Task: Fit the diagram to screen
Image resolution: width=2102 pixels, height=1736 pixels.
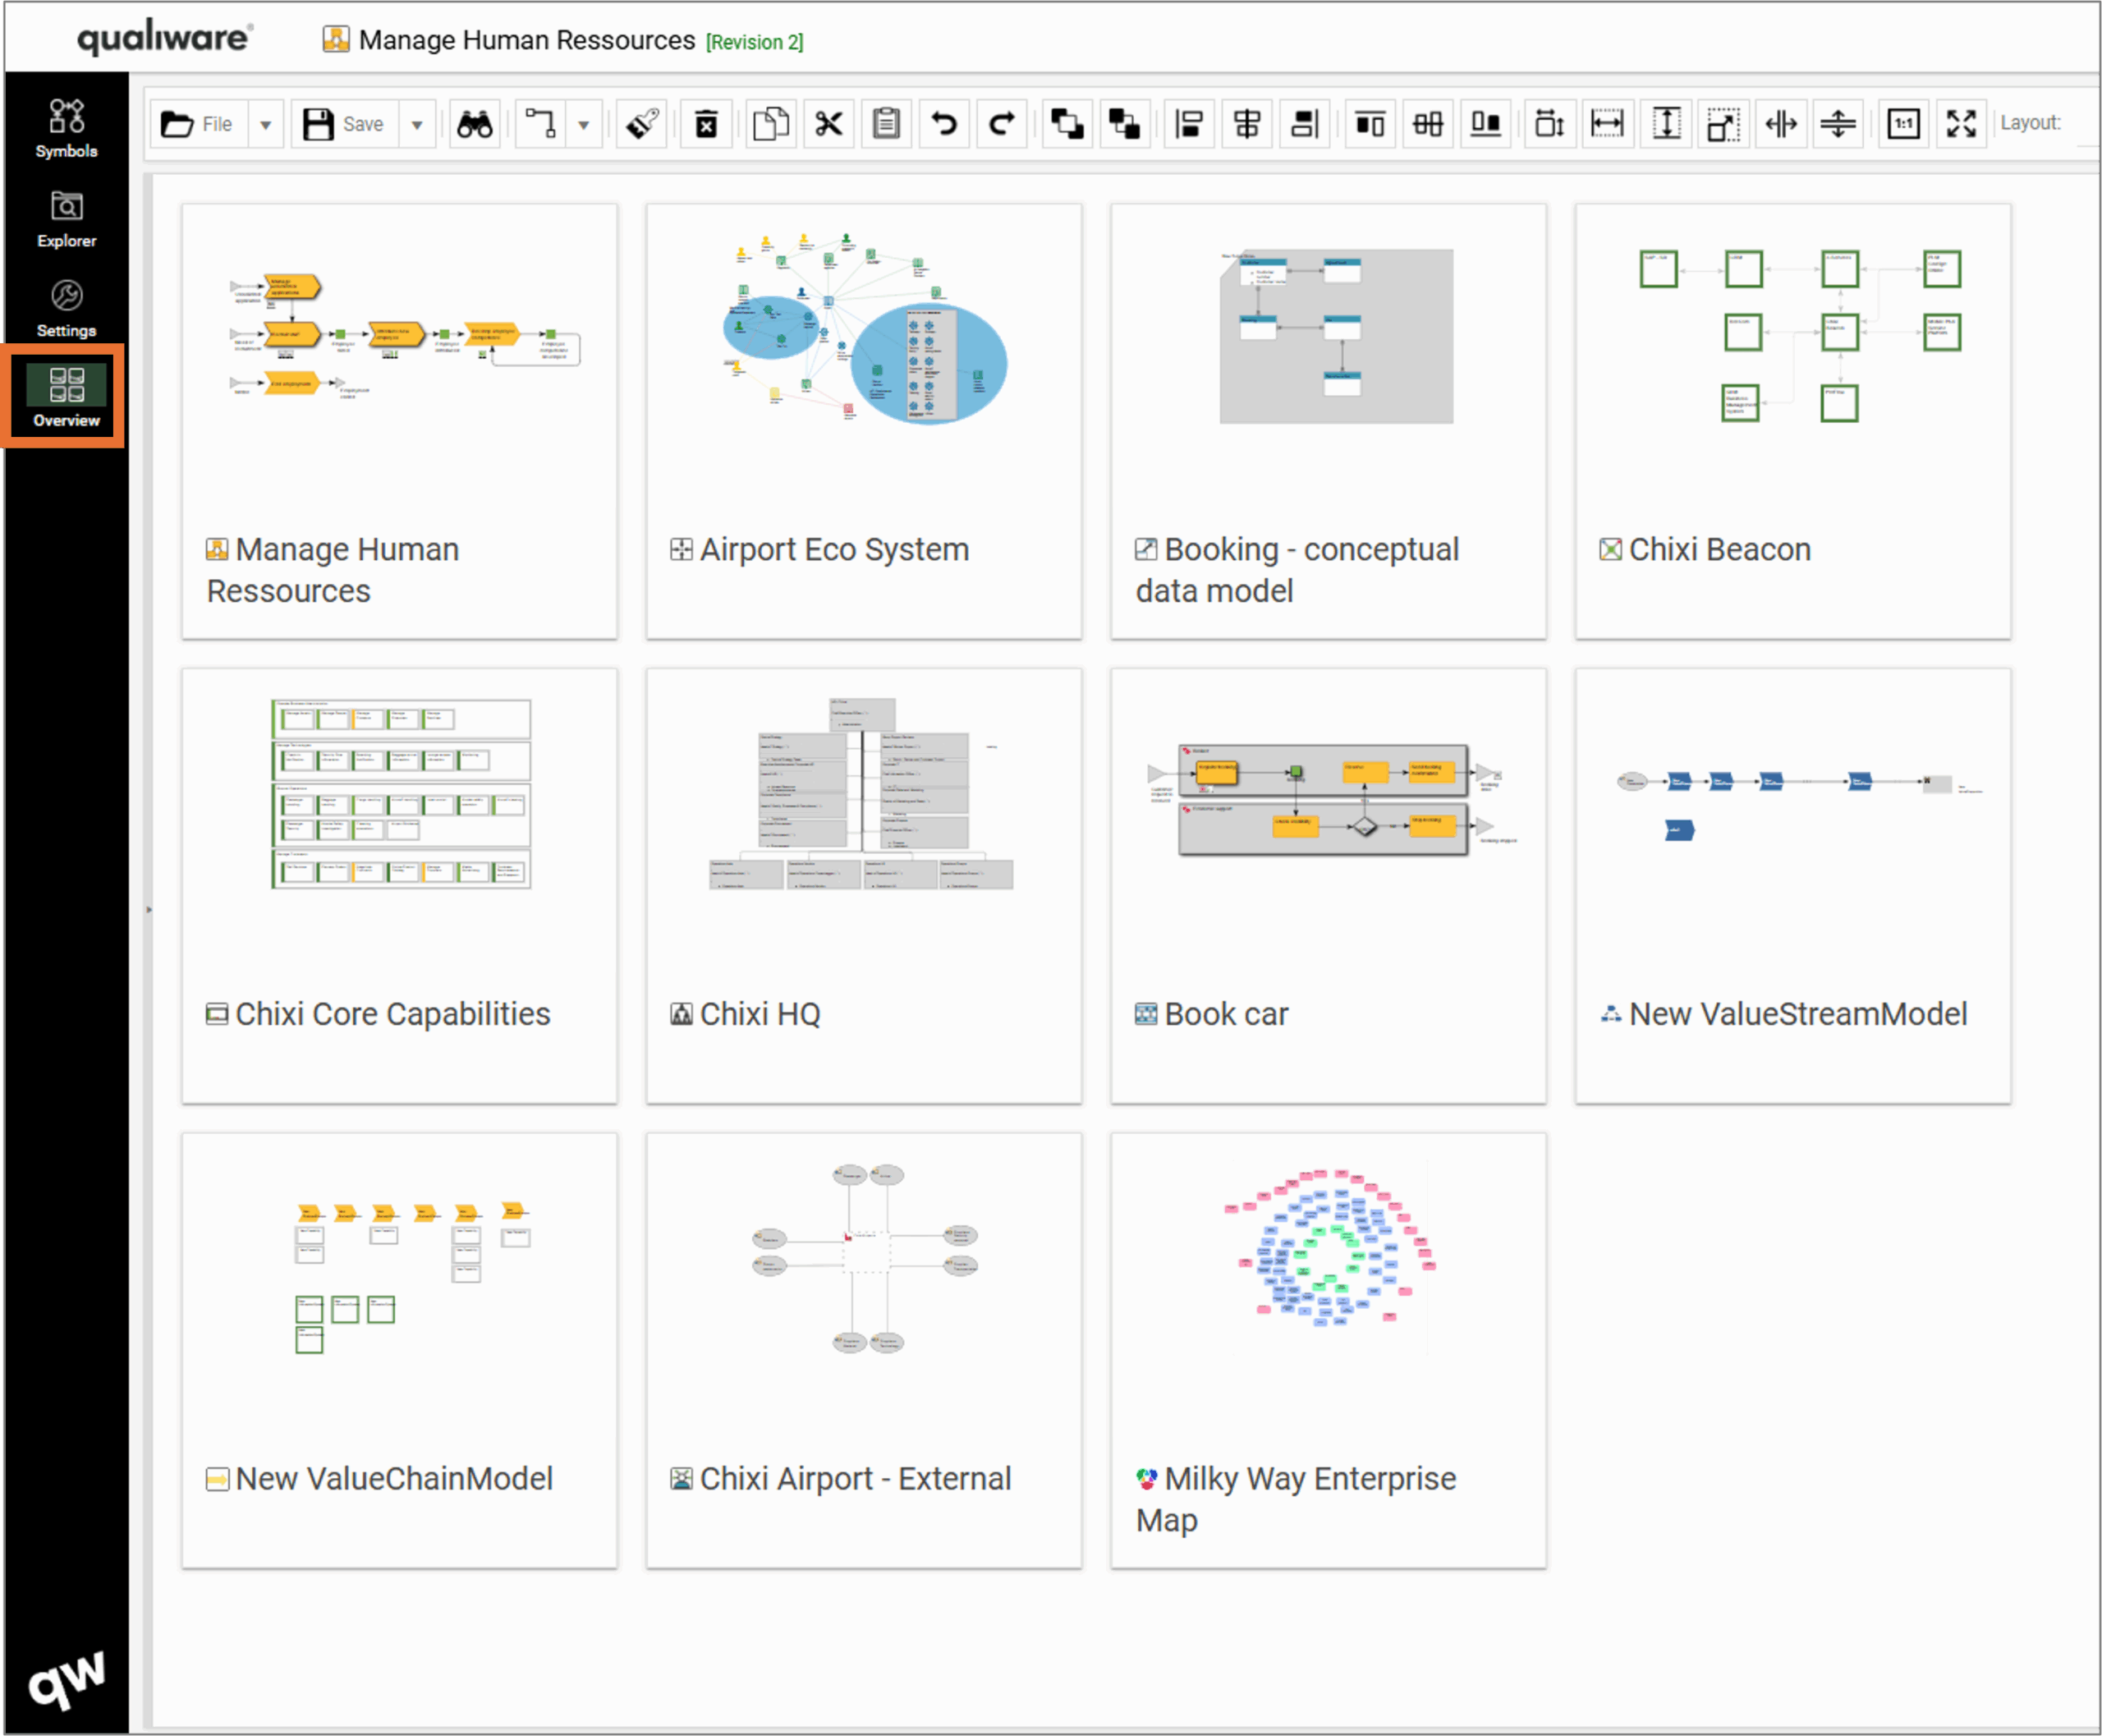Action: (x=1961, y=123)
